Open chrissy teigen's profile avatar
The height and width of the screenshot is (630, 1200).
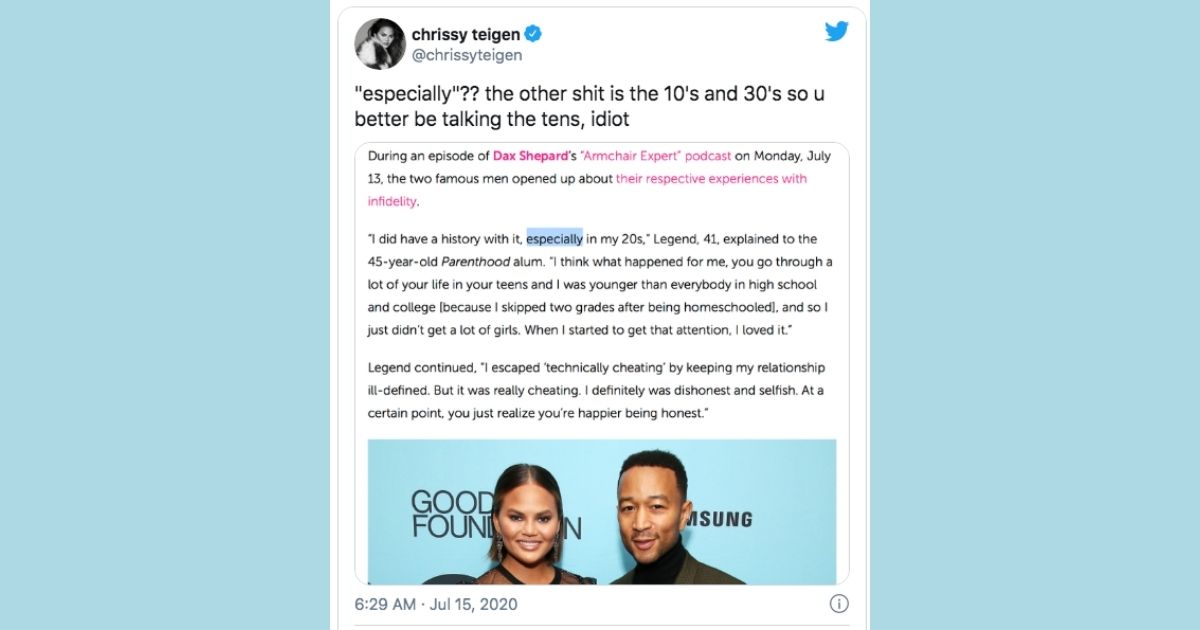click(x=380, y=44)
